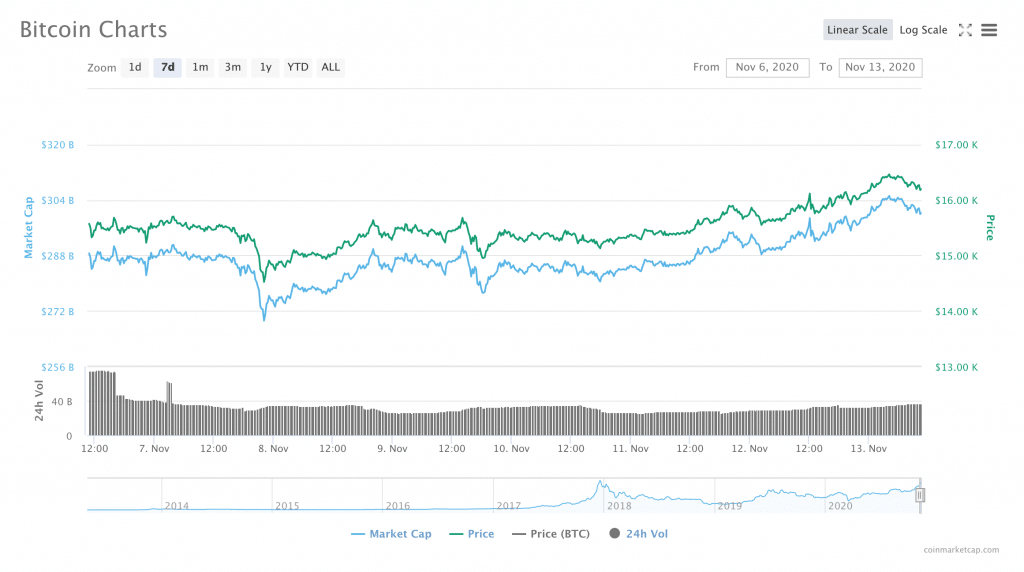Click the navigator range handle at right
Viewport: 1024px width, 572px height.
(920, 495)
